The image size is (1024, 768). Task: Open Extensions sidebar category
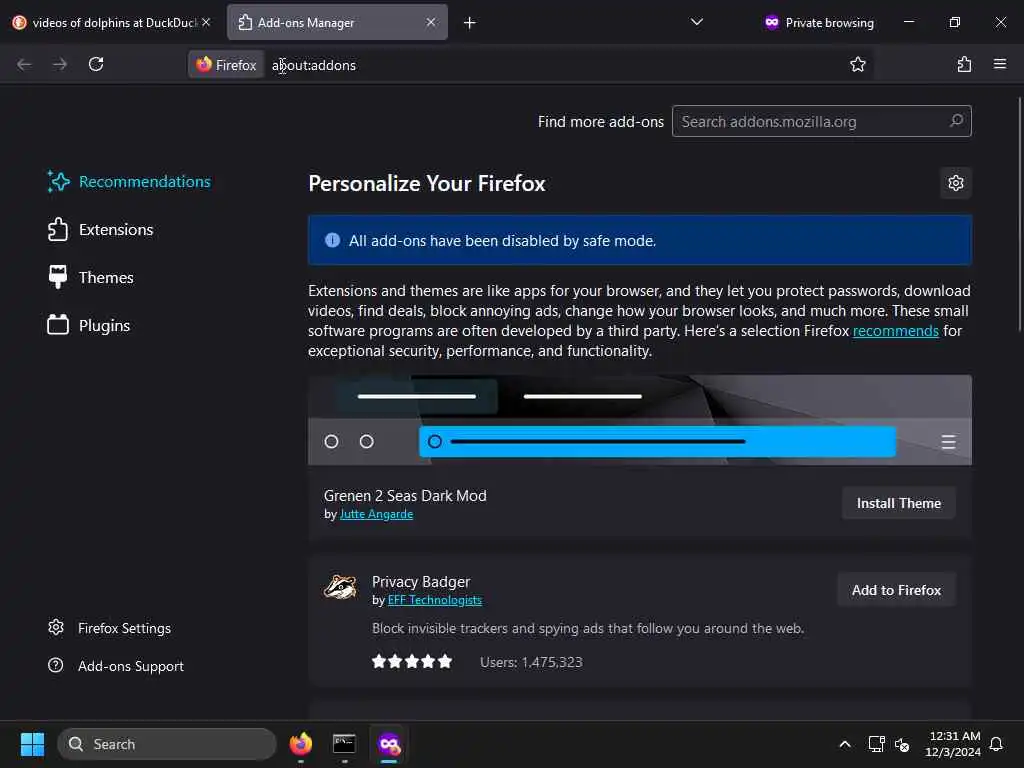click(101, 230)
